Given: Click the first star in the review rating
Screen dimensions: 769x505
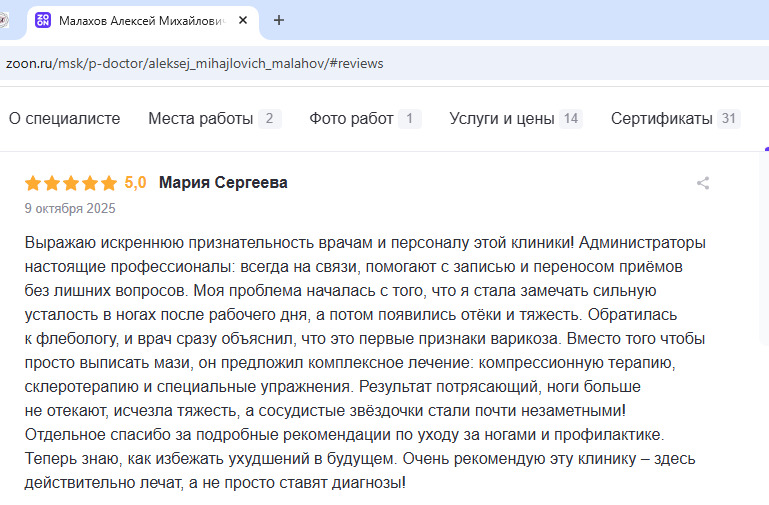Looking at the screenshot, I should (x=32, y=183).
